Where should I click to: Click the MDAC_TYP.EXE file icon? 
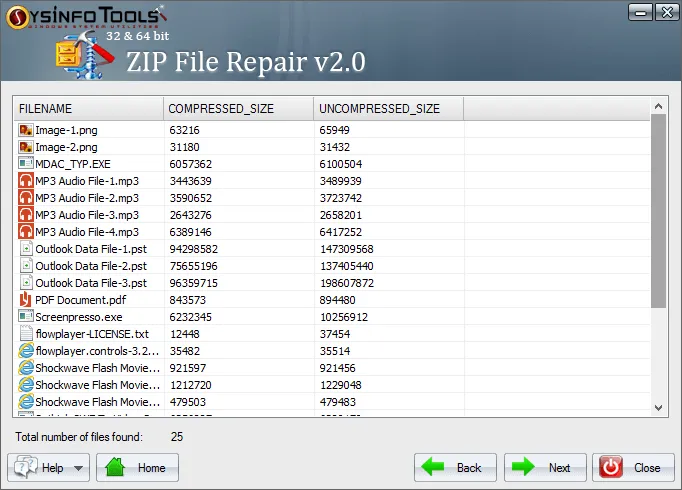[x=26, y=163]
